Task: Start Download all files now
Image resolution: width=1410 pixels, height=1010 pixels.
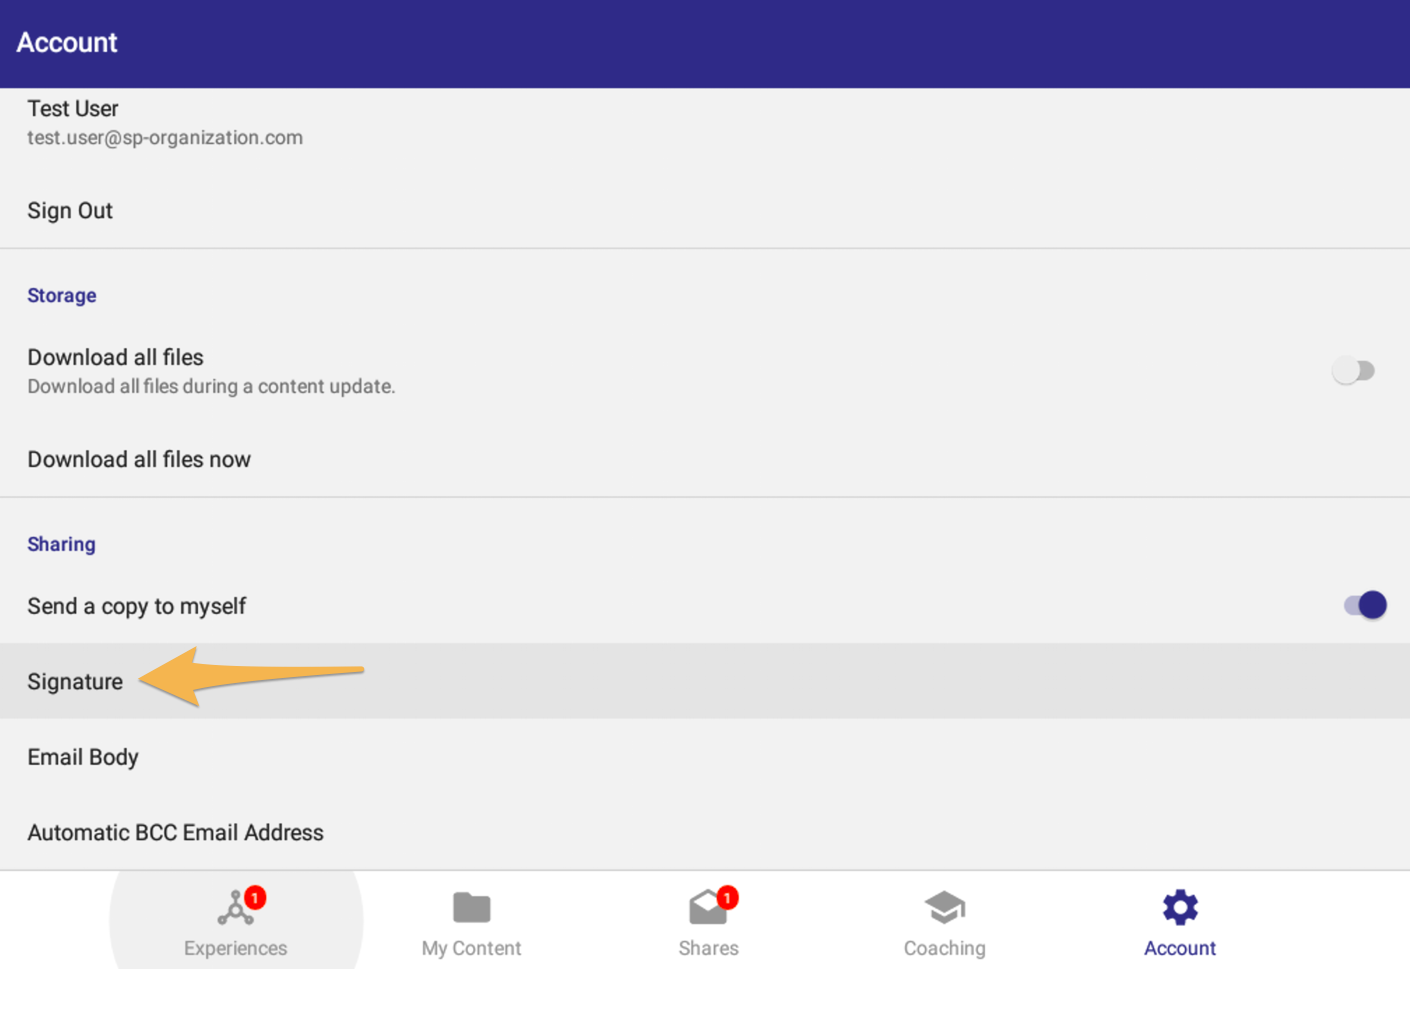Action: (x=139, y=460)
